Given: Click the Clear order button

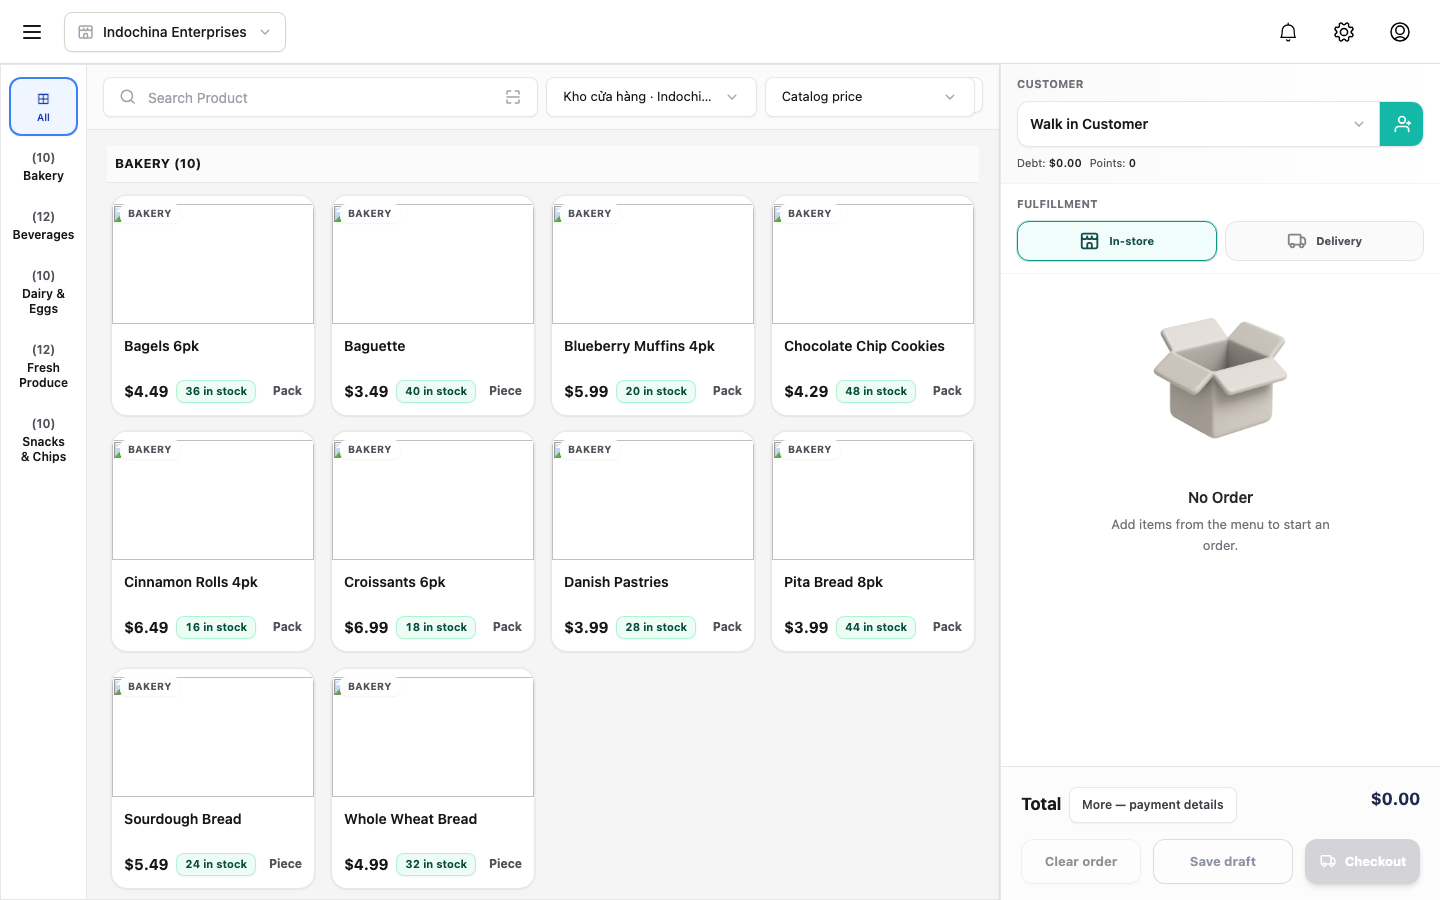Looking at the screenshot, I should click(1081, 862).
